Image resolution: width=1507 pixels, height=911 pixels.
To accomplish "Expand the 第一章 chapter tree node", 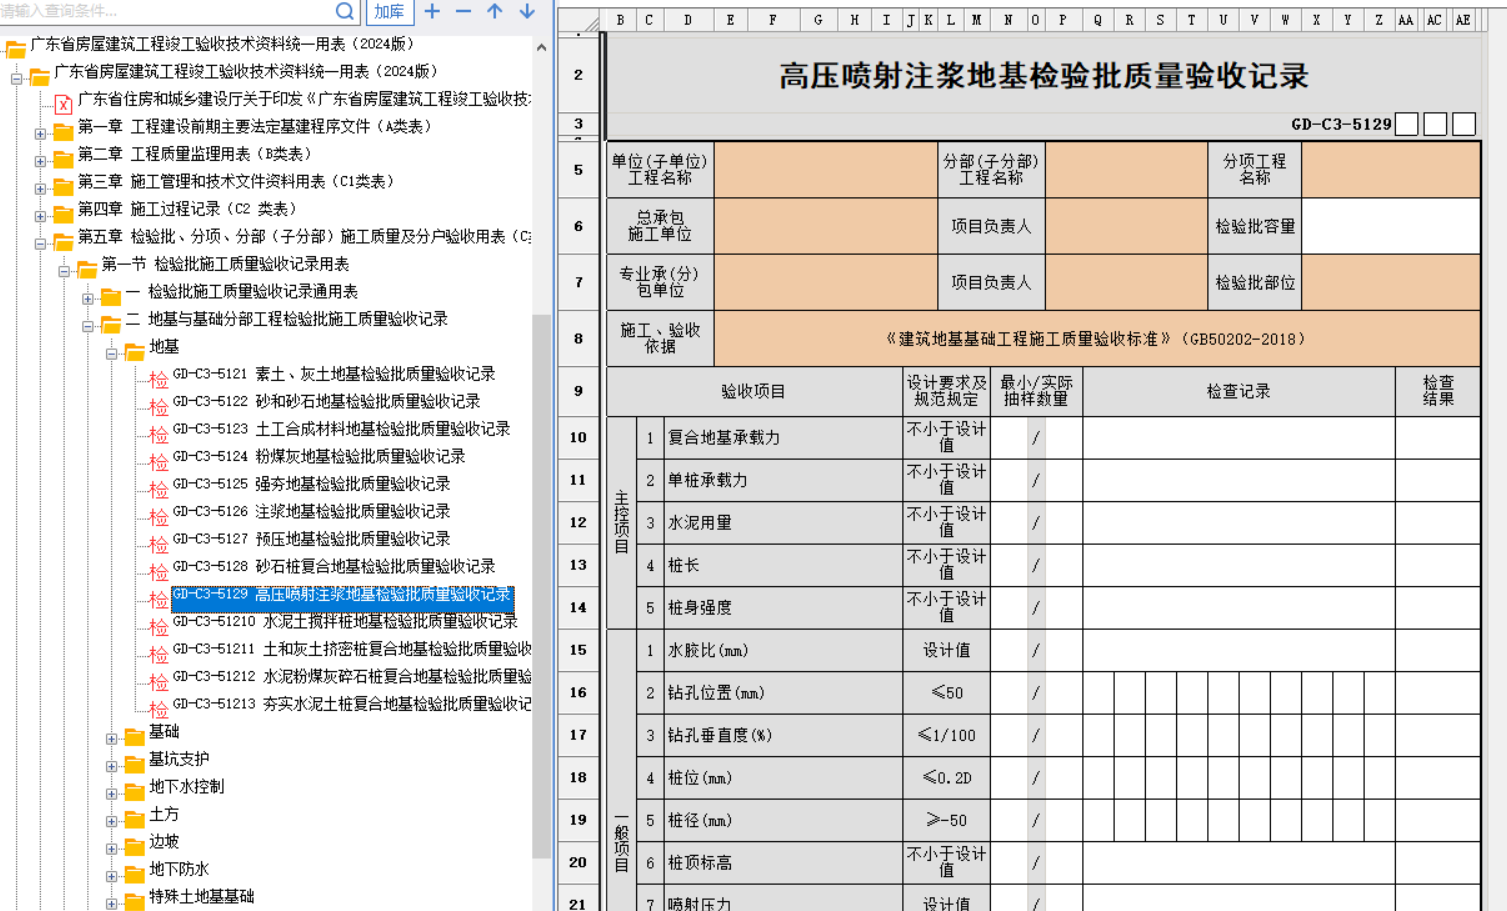I will coord(40,133).
